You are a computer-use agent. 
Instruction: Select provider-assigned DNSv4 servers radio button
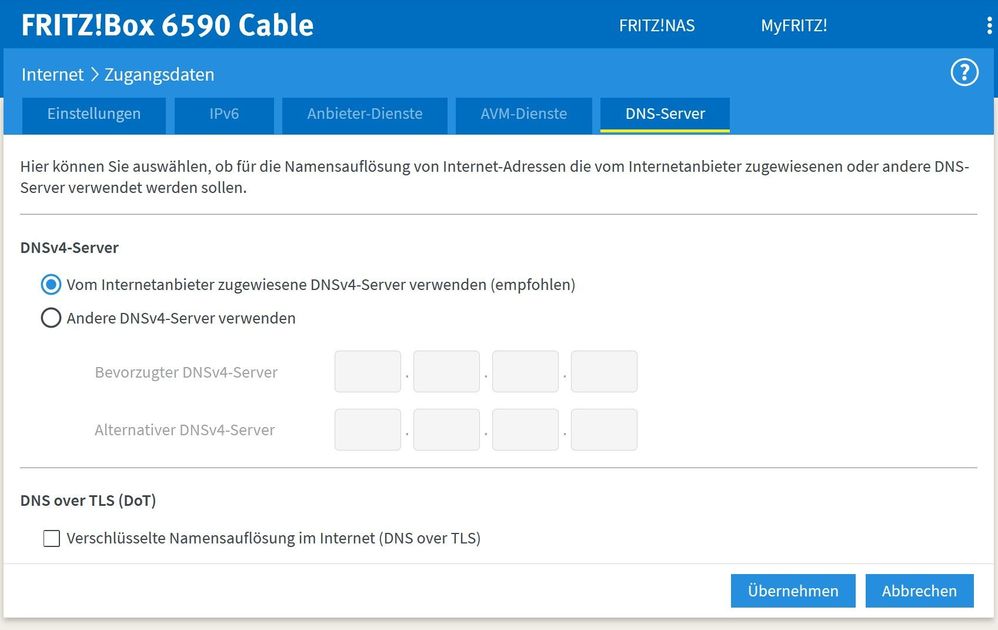pyautogui.click(x=51, y=284)
